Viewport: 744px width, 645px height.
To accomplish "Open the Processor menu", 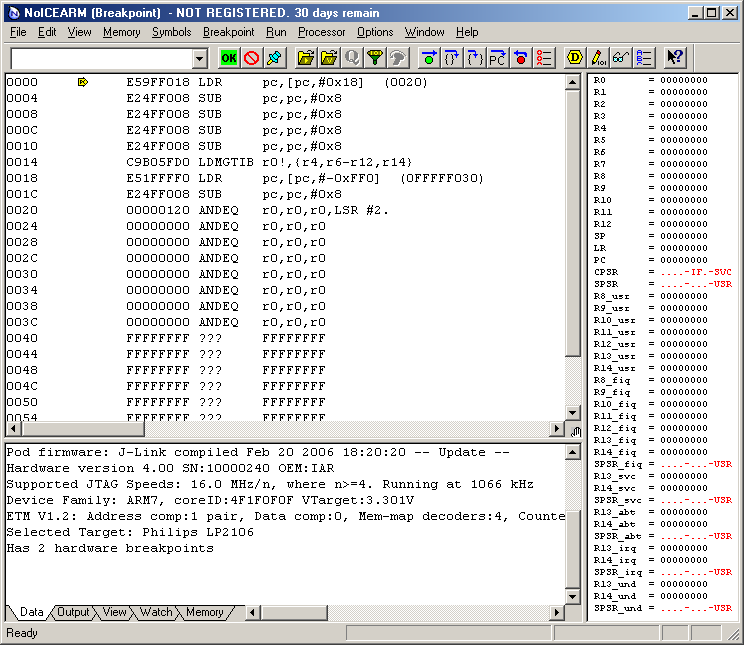I will pos(322,32).
